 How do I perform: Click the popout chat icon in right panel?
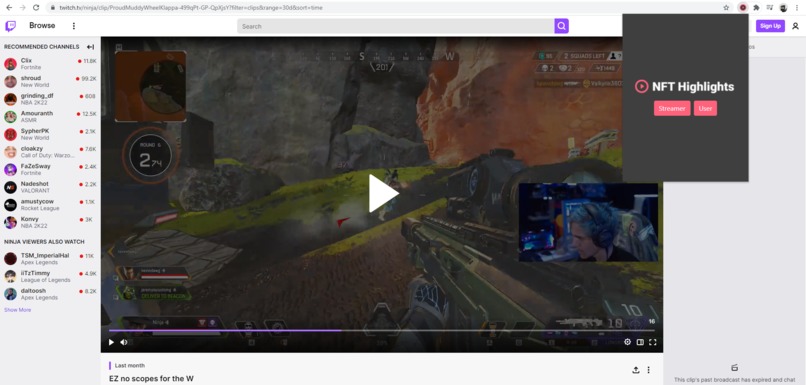(735, 368)
